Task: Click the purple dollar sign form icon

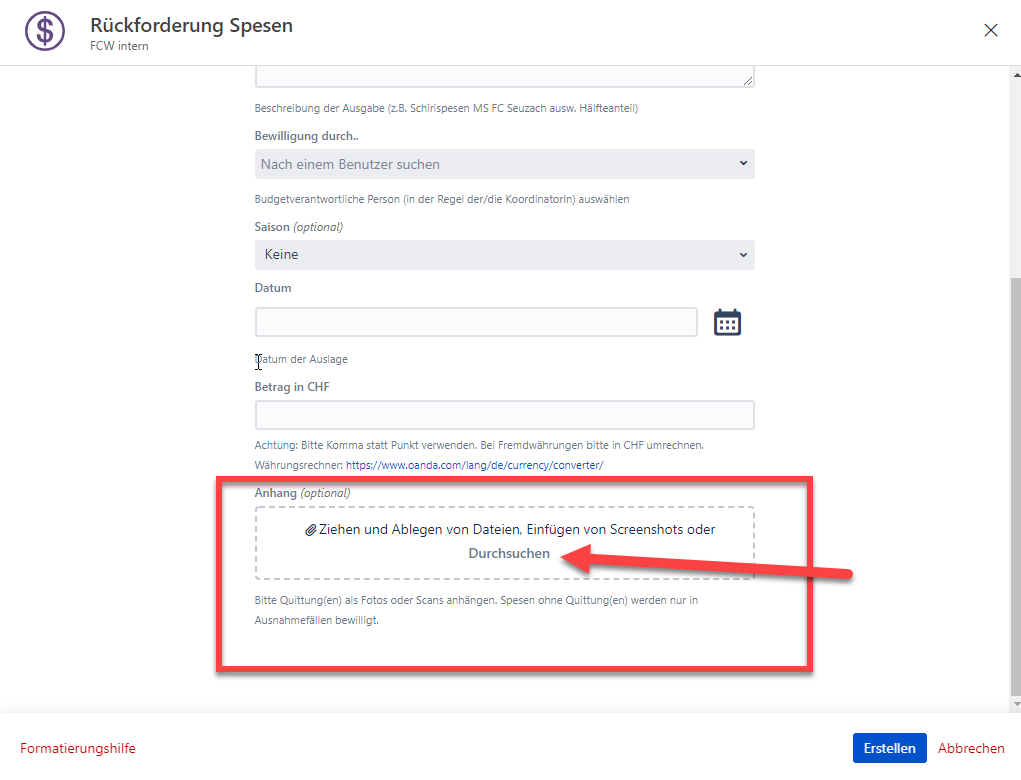Action: 44,31
